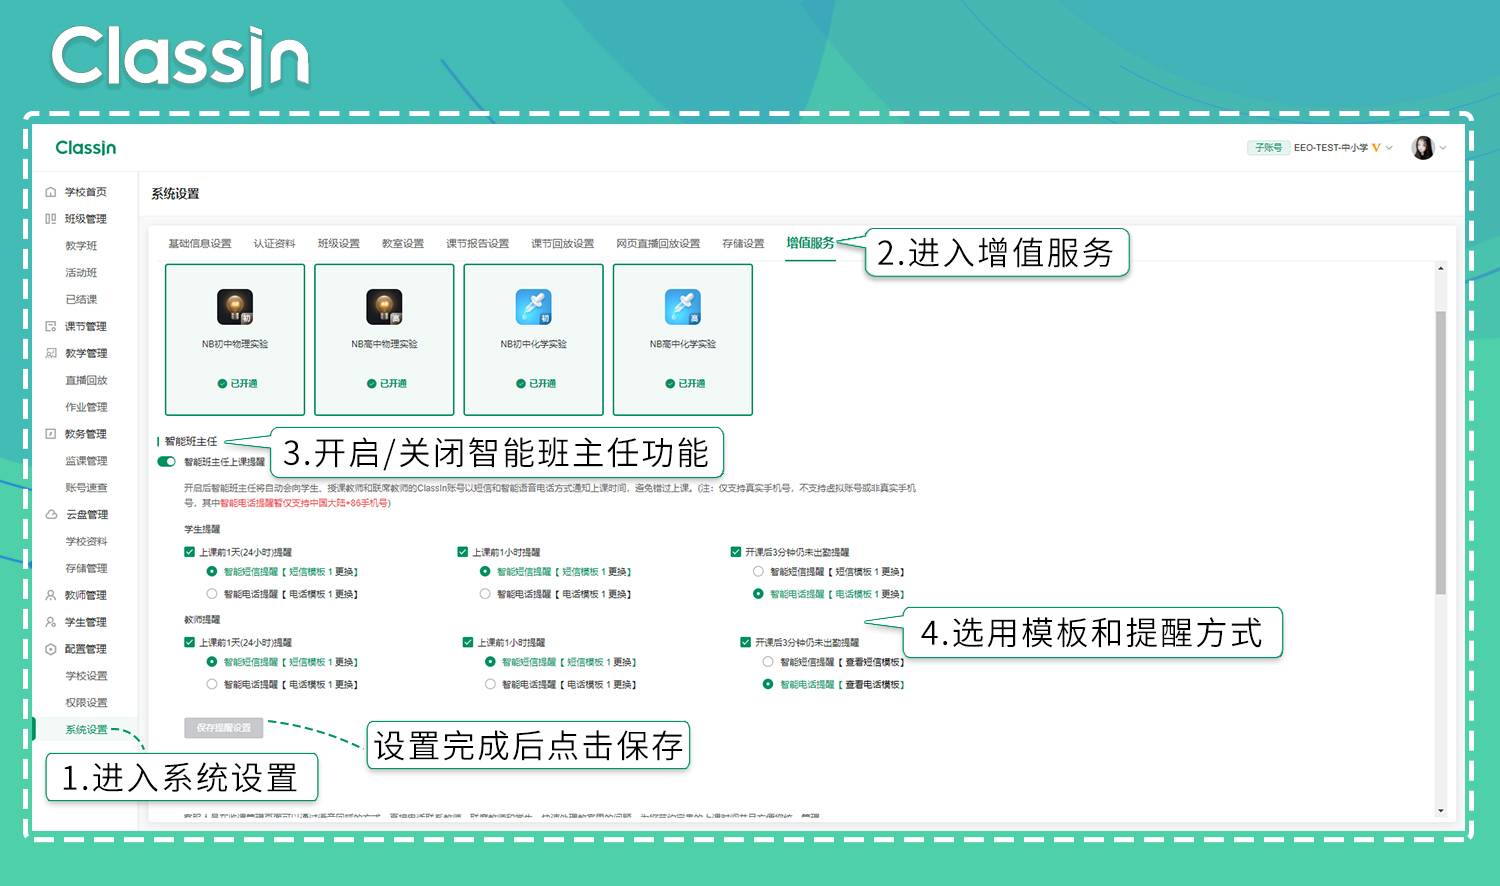Click 查看电话模板 in teacher absence reminder
Screen dimensions: 1500x886
coord(875,685)
